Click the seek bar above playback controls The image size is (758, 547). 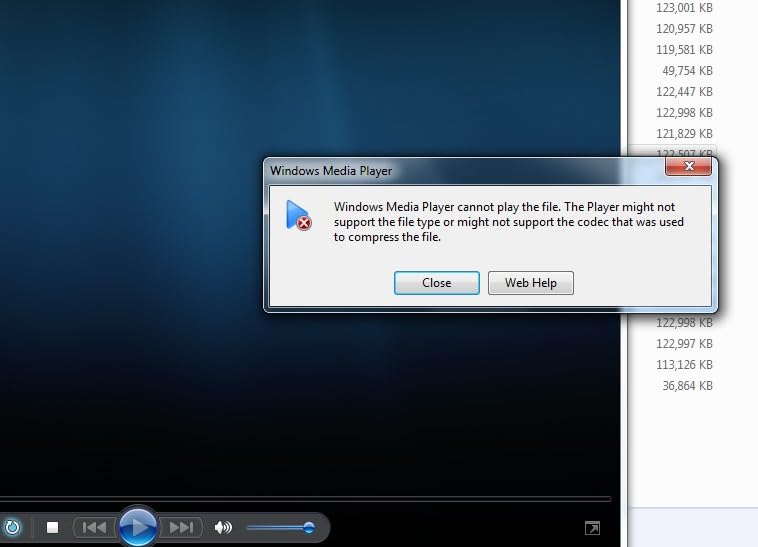pos(306,498)
